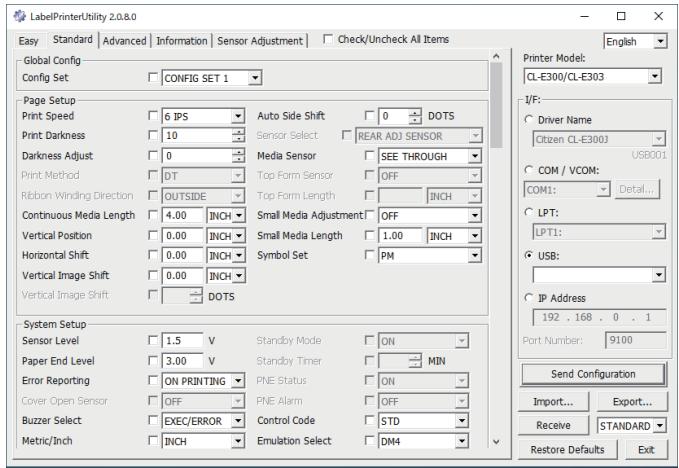Tick Continuous Media Length checkbox

tap(153, 215)
